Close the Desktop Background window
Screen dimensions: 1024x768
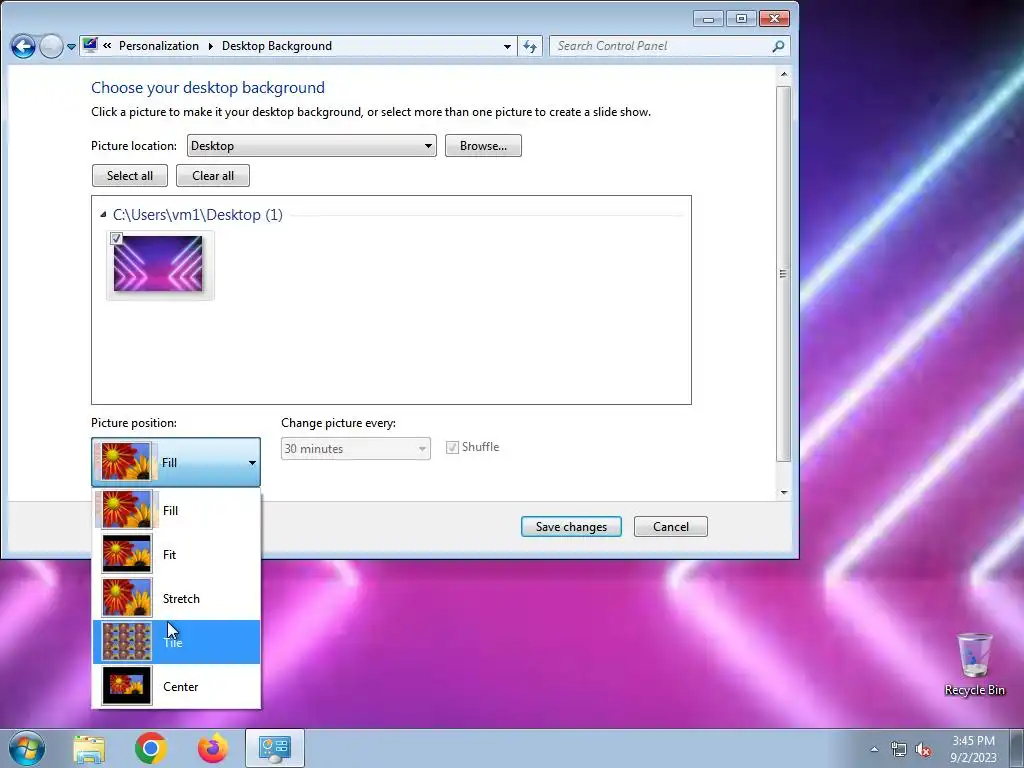click(x=775, y=19)
